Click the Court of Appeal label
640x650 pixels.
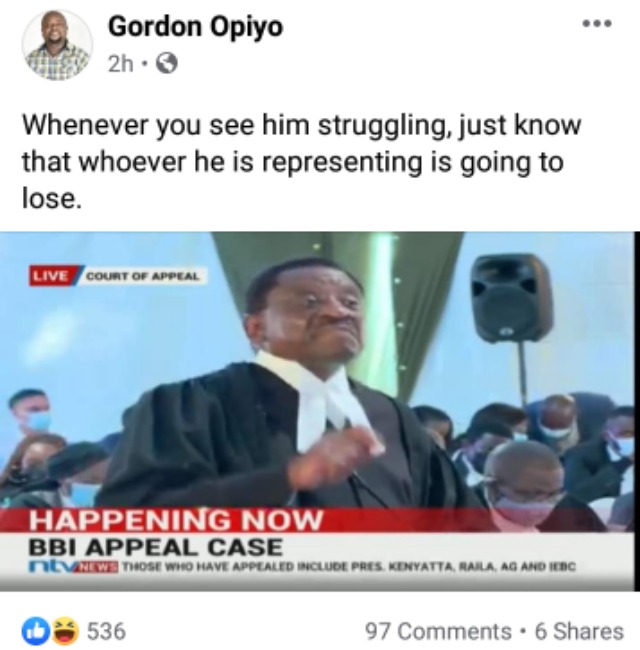(142, 276)
